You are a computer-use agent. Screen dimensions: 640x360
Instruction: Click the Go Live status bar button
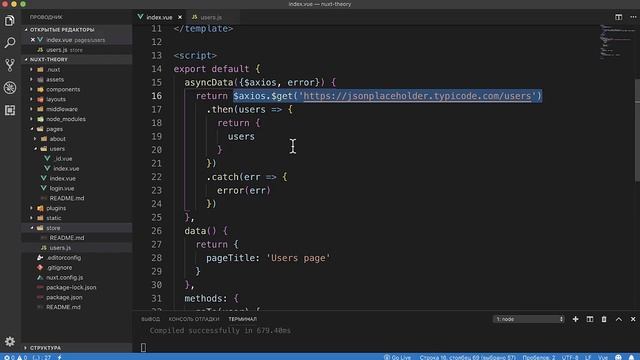coord(397,357)
